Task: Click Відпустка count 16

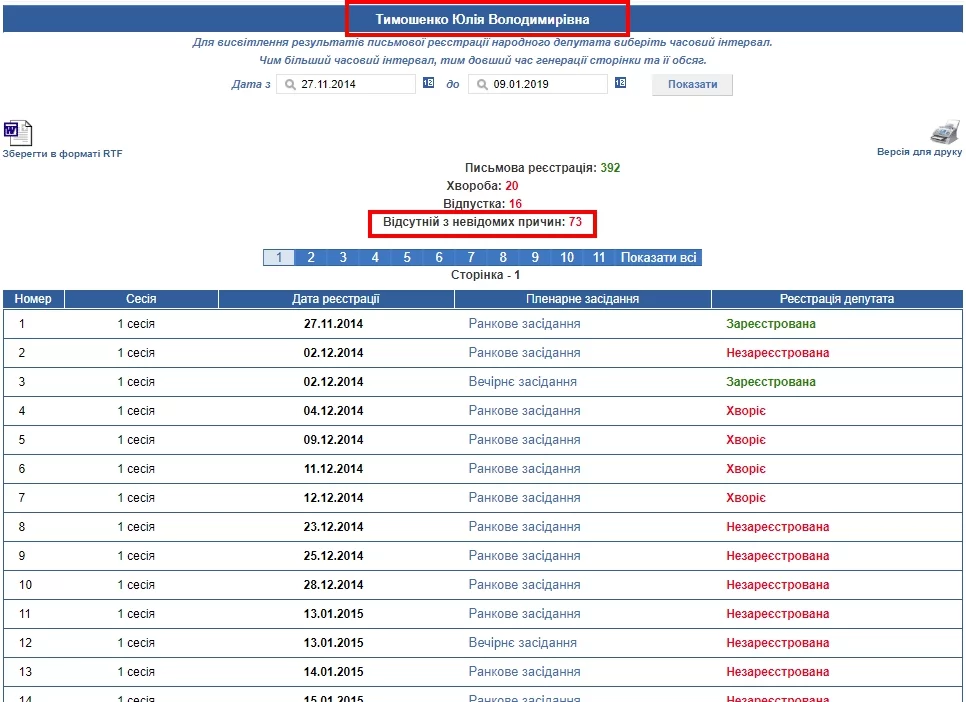Action: pos(515,203)
